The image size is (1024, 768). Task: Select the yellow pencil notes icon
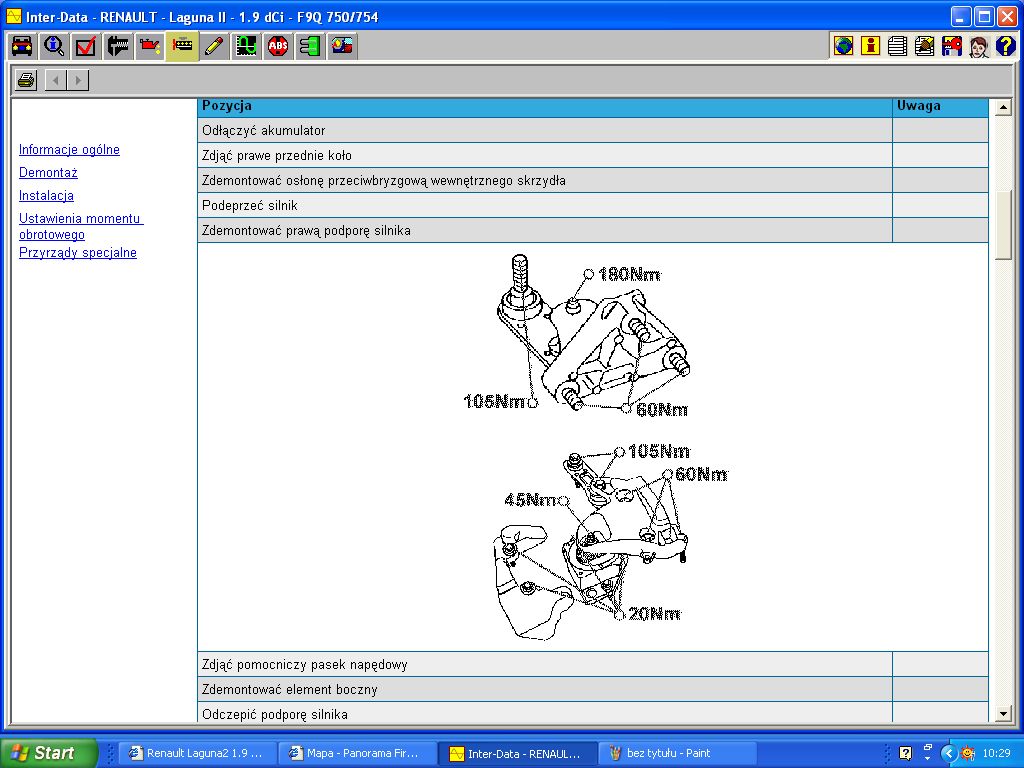214,46
